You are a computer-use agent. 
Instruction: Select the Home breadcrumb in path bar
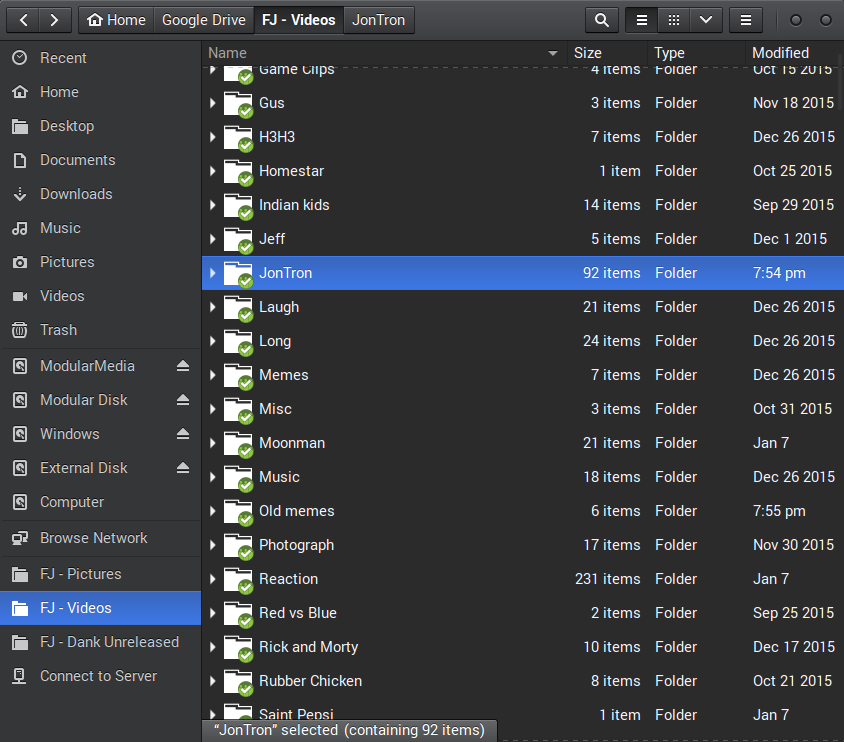(x=116, y=20)
